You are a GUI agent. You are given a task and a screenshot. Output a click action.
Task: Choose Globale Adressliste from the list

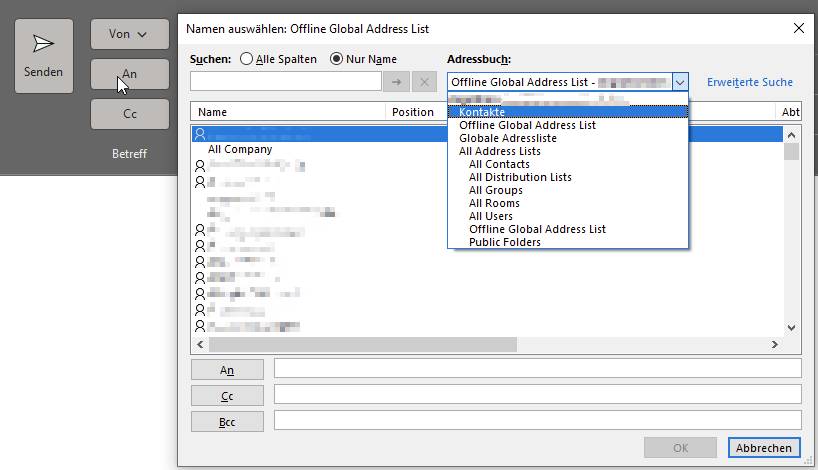(507, 138)
